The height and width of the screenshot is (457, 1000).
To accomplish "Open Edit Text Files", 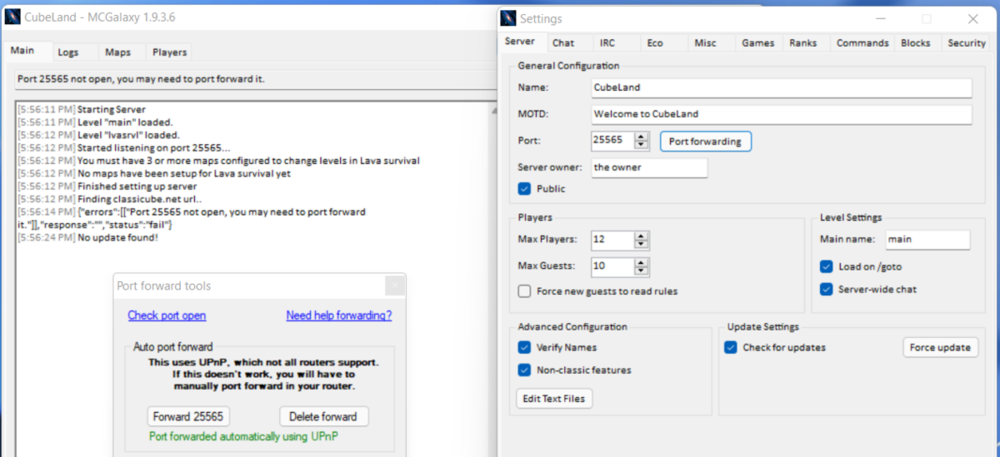I will 554,398.
